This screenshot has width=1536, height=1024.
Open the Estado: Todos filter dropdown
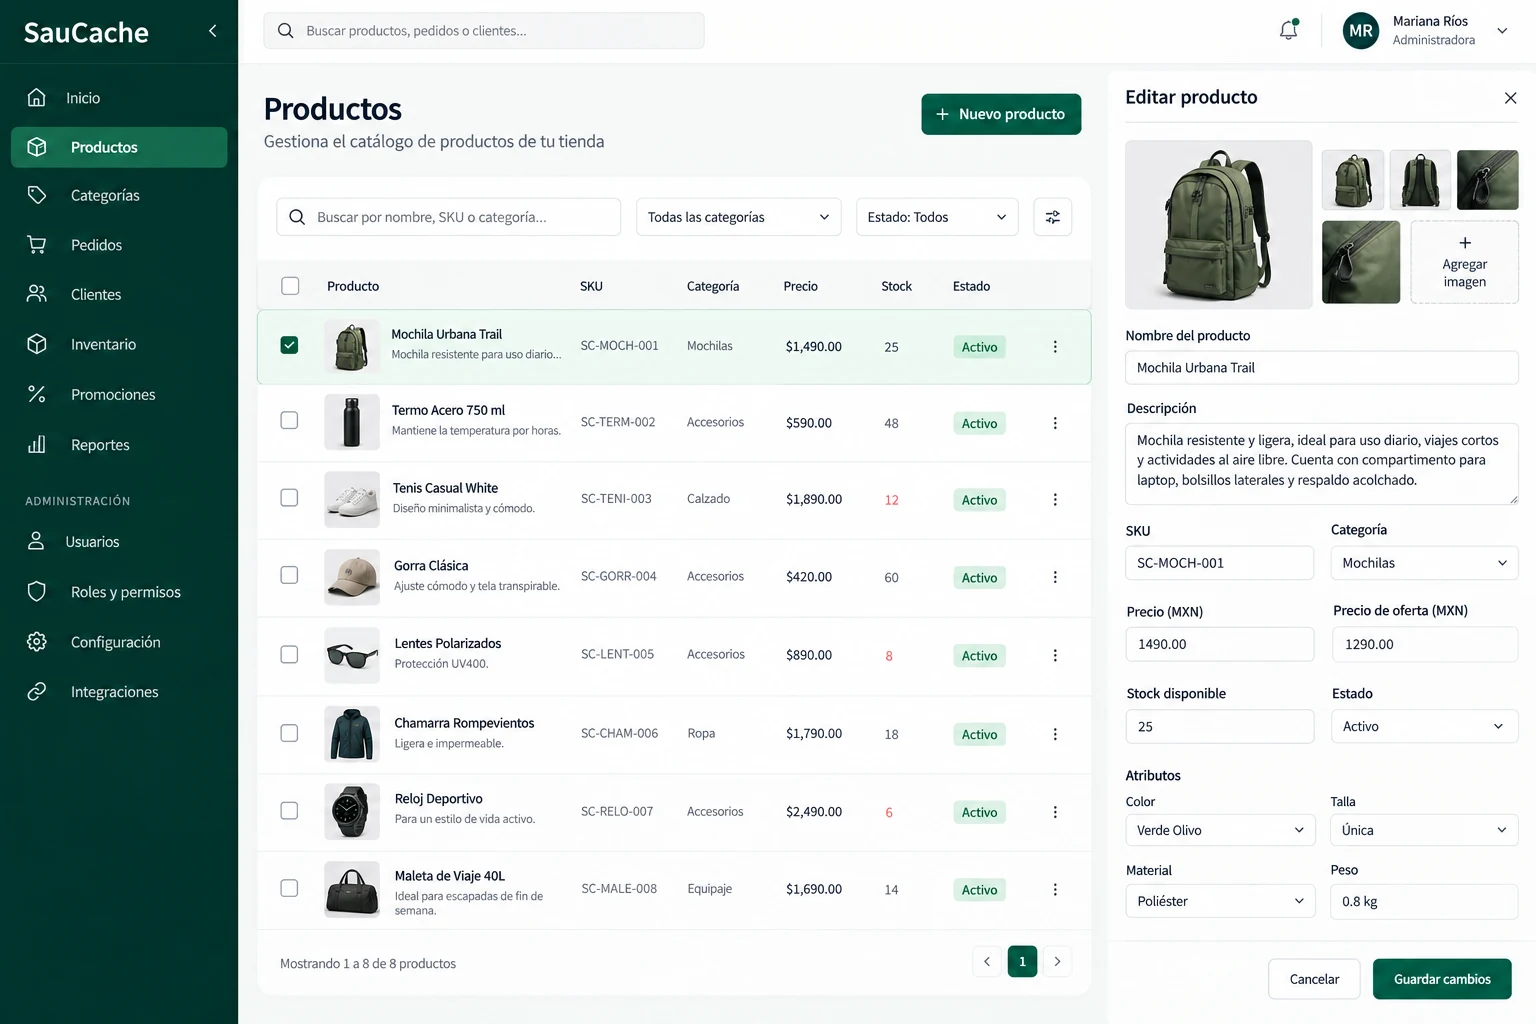click(937, 217)
